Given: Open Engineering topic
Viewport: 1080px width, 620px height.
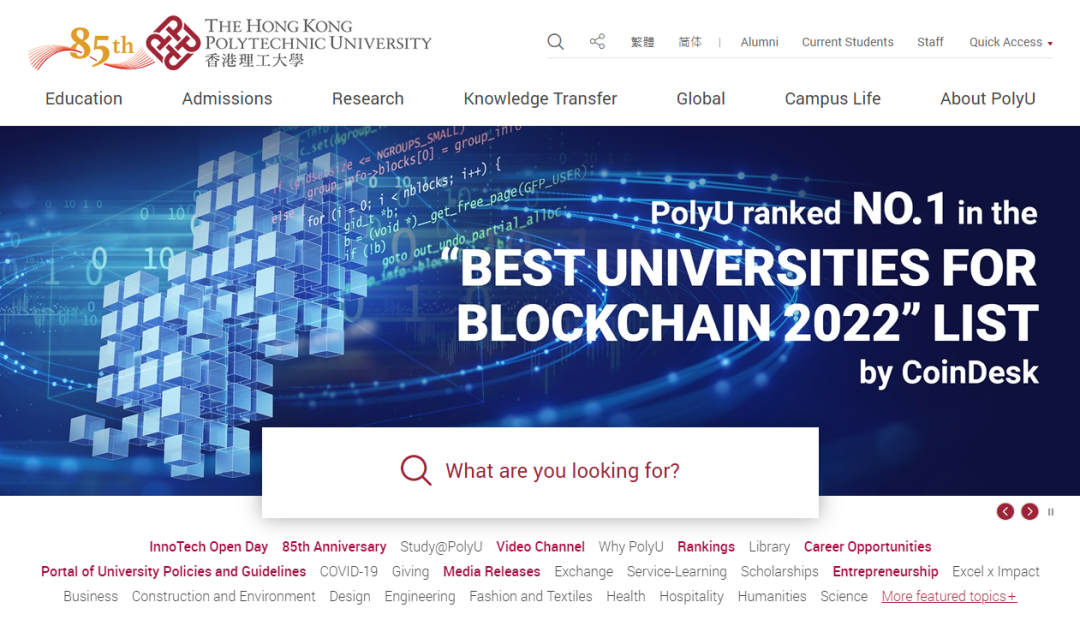Looking at the screenshot, I should (419, 597).
